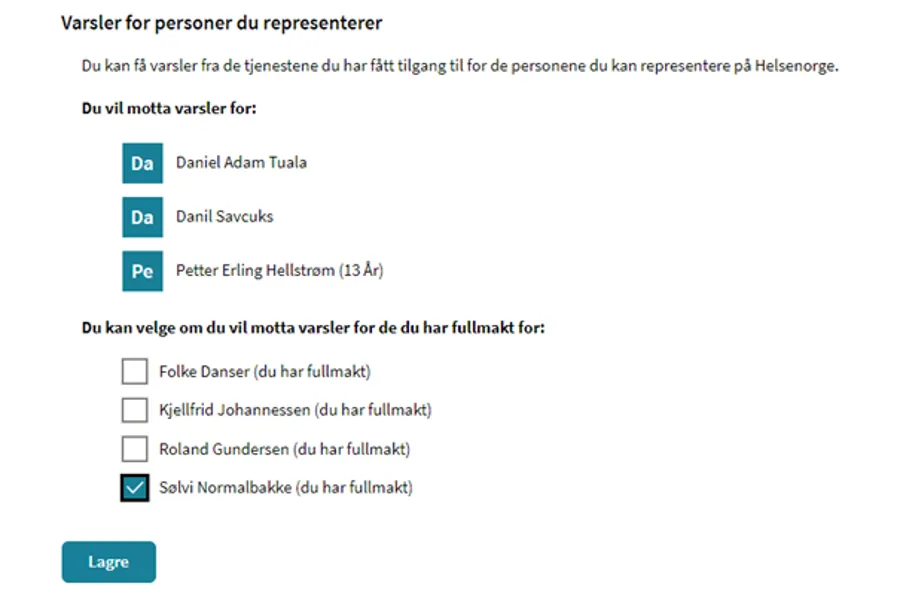
Task: Click the 'Varsler for personer du representerer' heading
Action: pos(221,22)
